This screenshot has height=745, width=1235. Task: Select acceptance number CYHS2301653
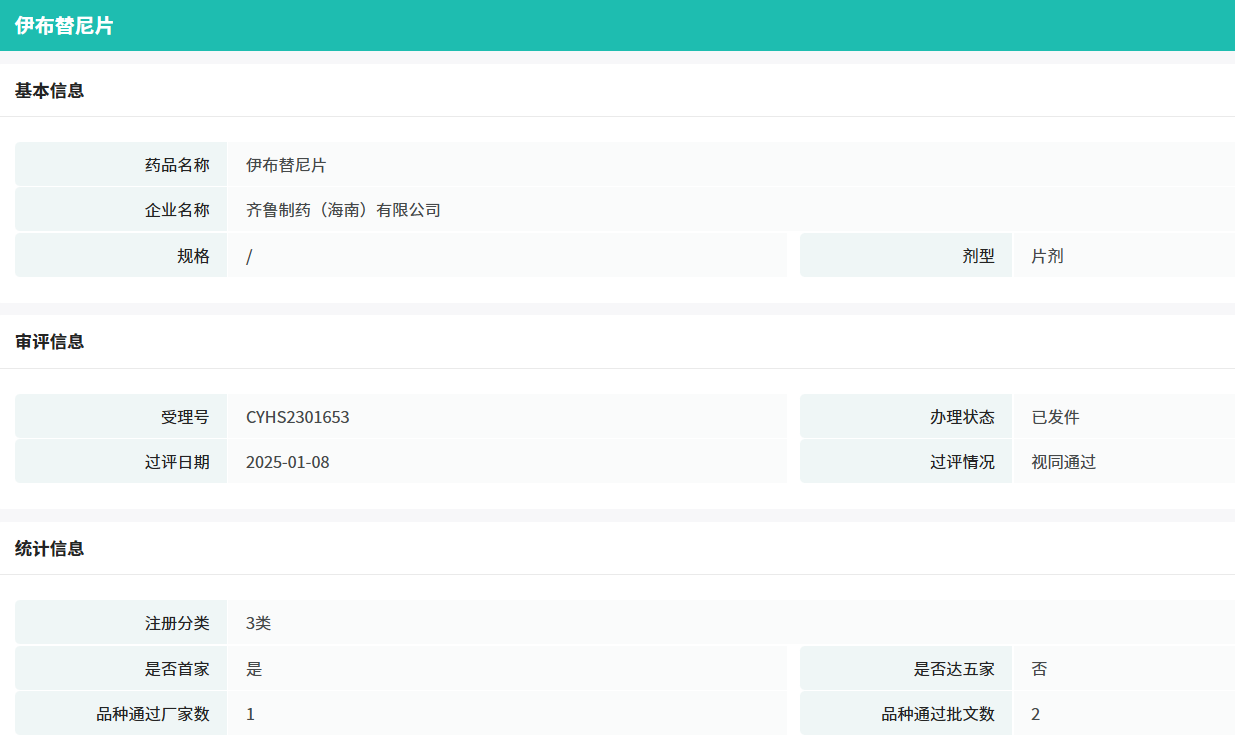click(x=298, y=417)
